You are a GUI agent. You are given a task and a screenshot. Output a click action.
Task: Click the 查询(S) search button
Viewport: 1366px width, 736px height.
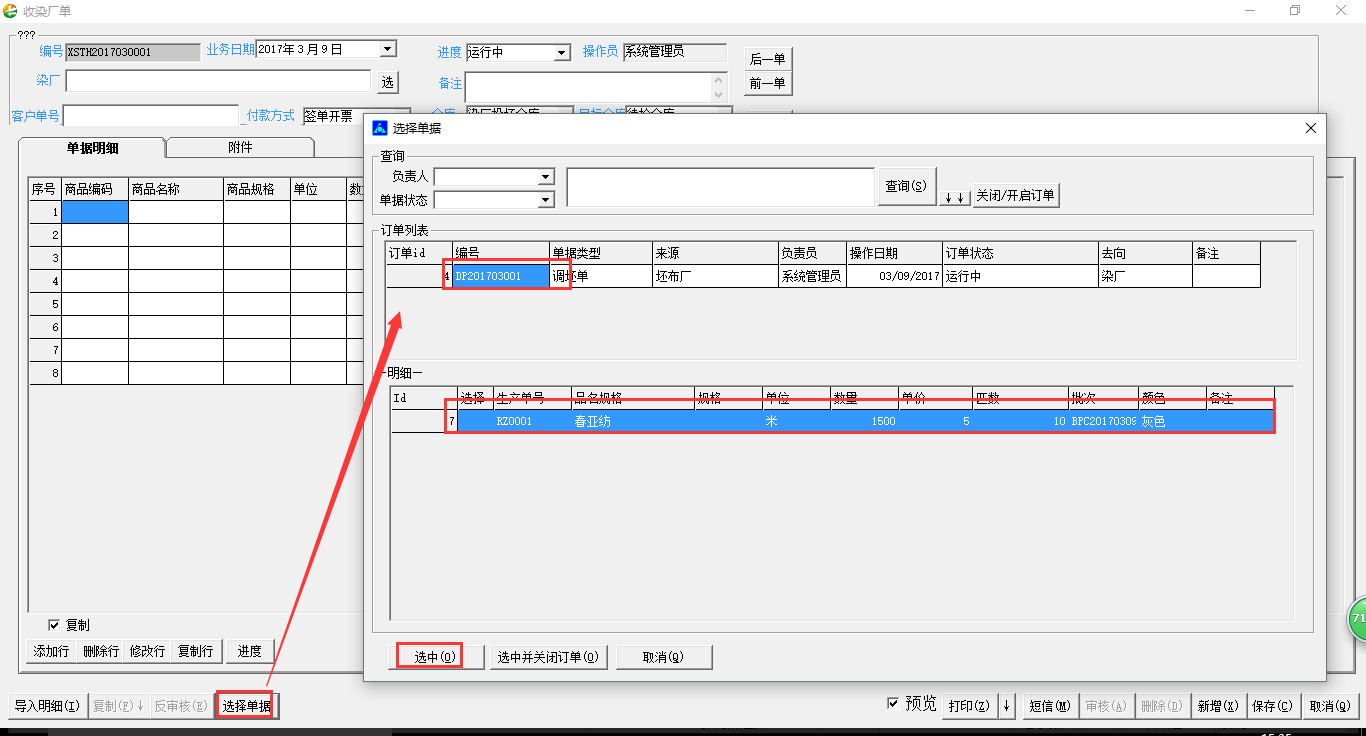click(906, 186)
